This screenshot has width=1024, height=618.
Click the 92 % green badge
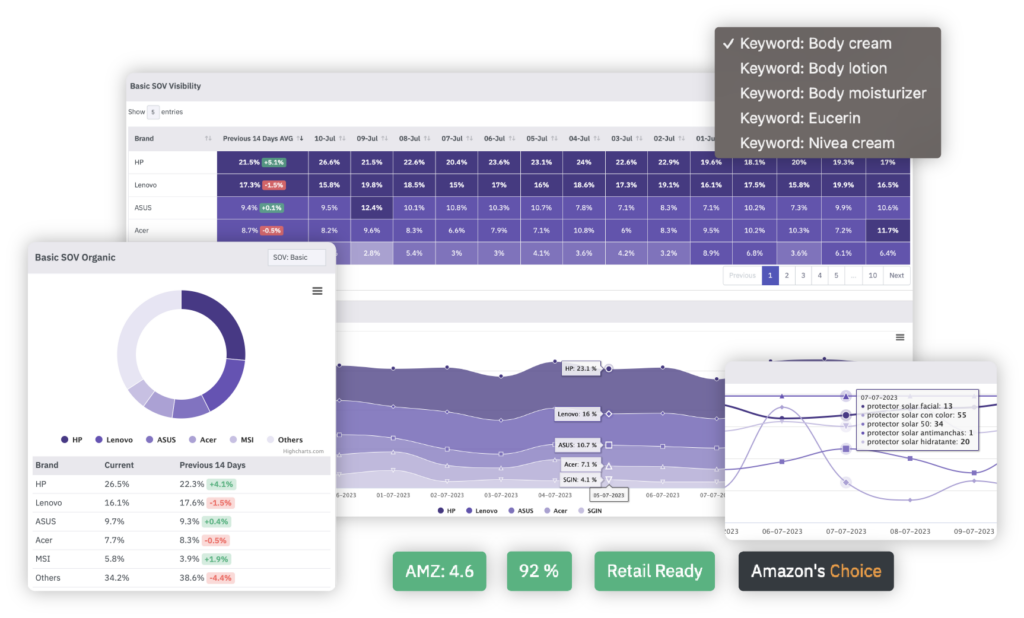point(539,571)
